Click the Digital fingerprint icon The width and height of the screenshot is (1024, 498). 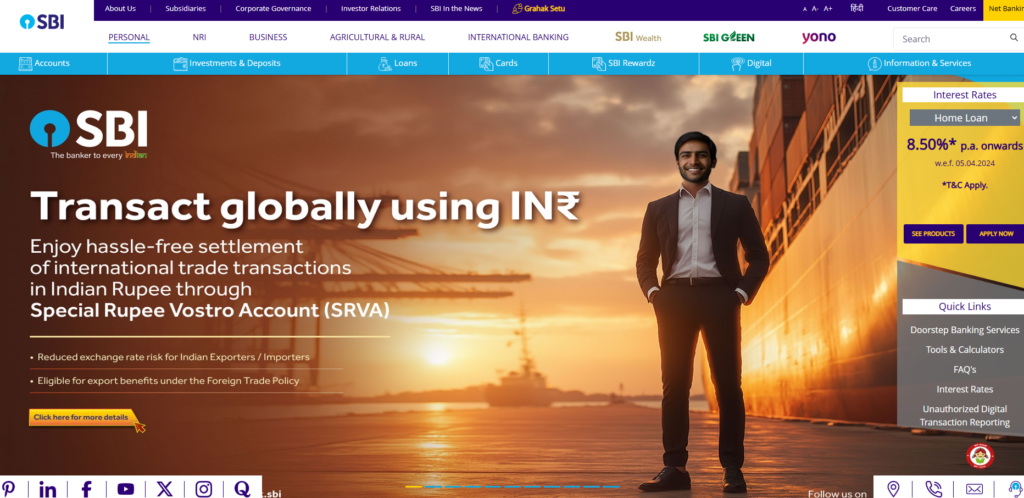click(737, 63)
